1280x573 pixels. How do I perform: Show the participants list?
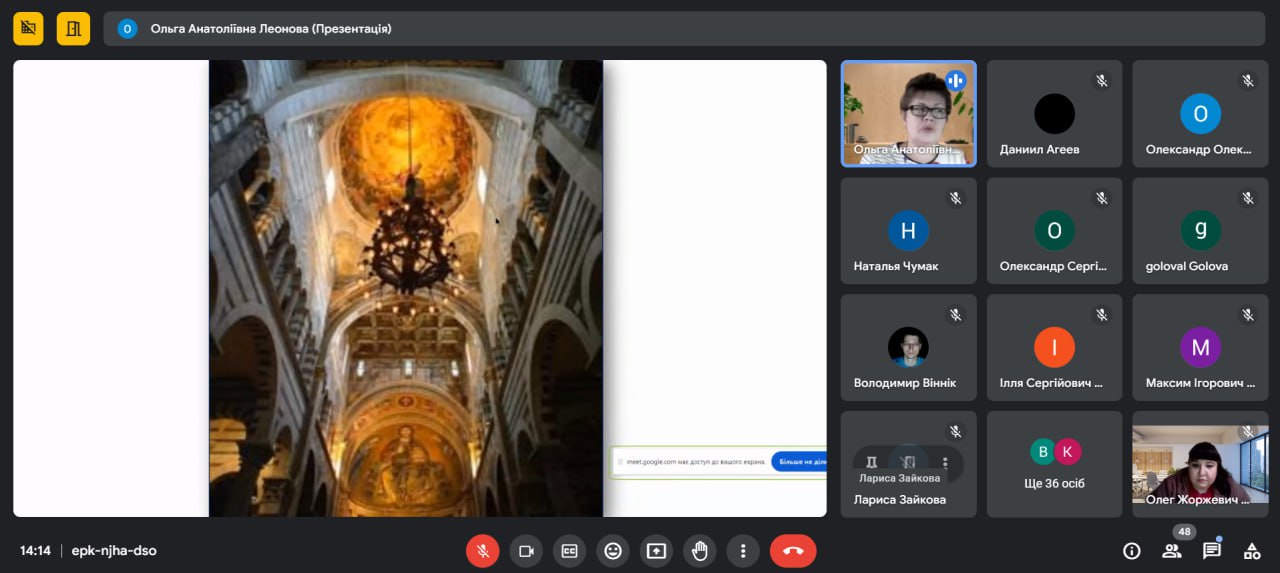point(1171,551)
